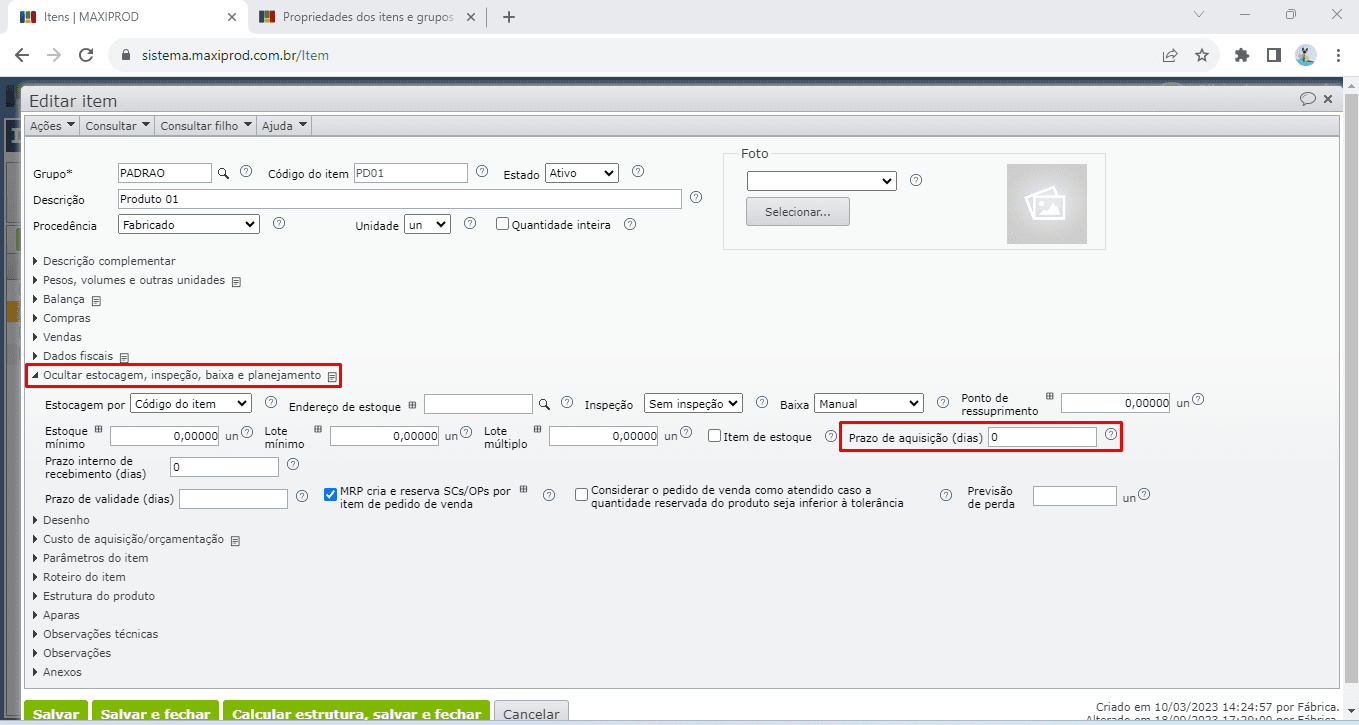1359x725 pixels.
Task: Toggle Quantidade inteira checkbox
Action: [503, 224]
